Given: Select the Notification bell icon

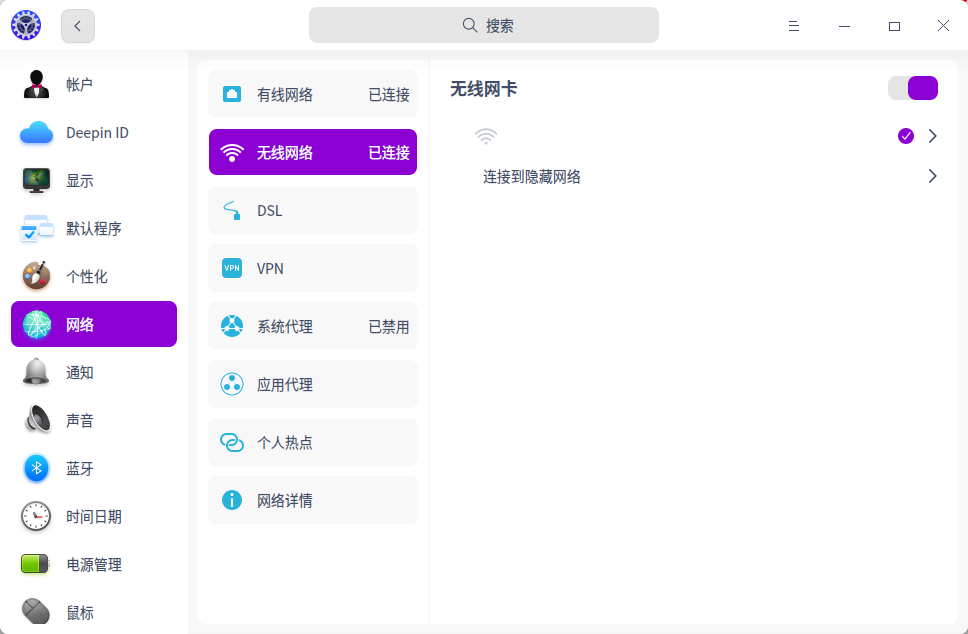Looking at the screenshot, I should 37,372.
